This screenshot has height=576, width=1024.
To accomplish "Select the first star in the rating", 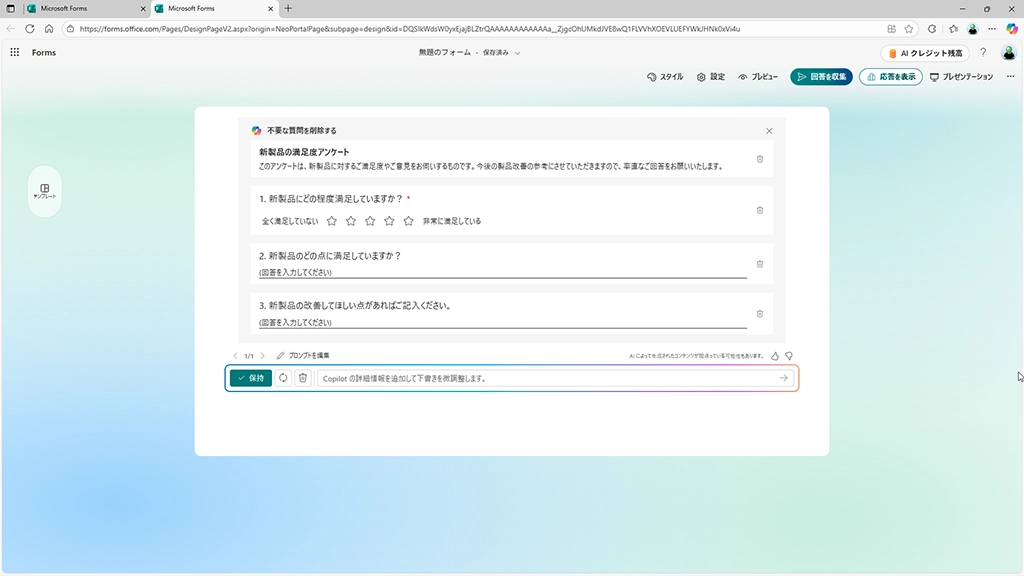I will pyautogui.click(x=332, y=221).
